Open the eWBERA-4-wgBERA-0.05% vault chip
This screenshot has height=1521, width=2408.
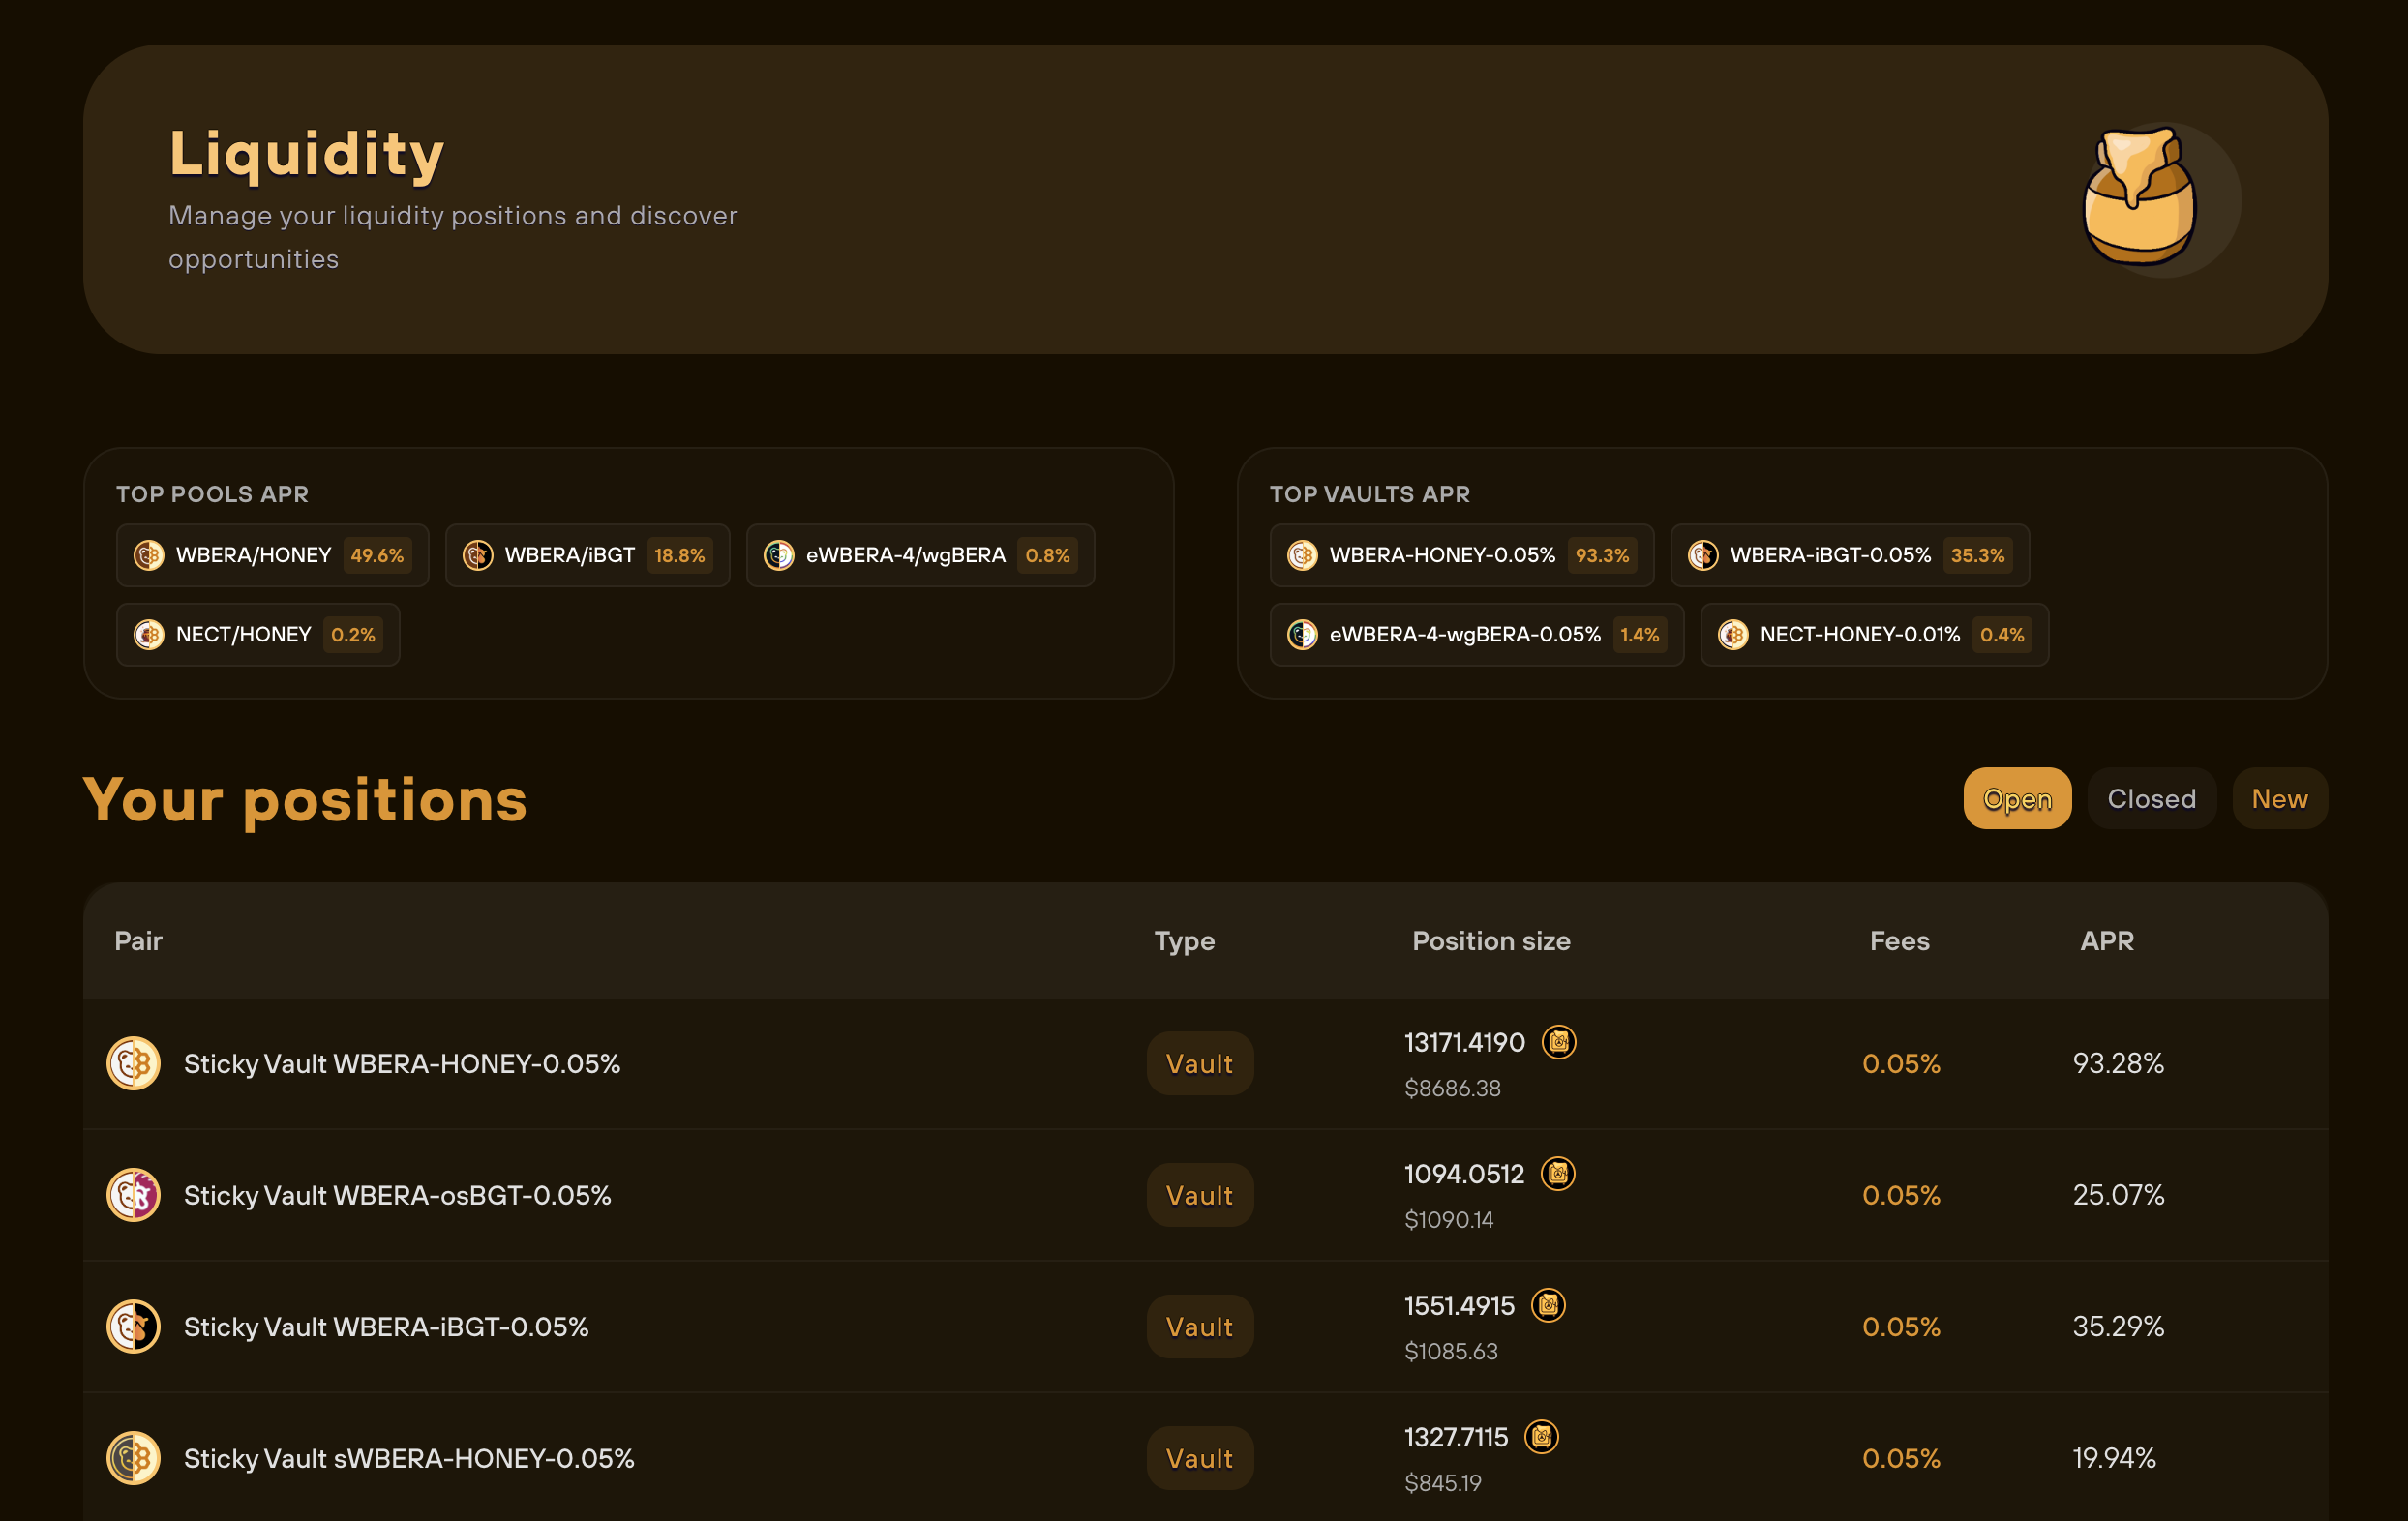coord(1476,635)
